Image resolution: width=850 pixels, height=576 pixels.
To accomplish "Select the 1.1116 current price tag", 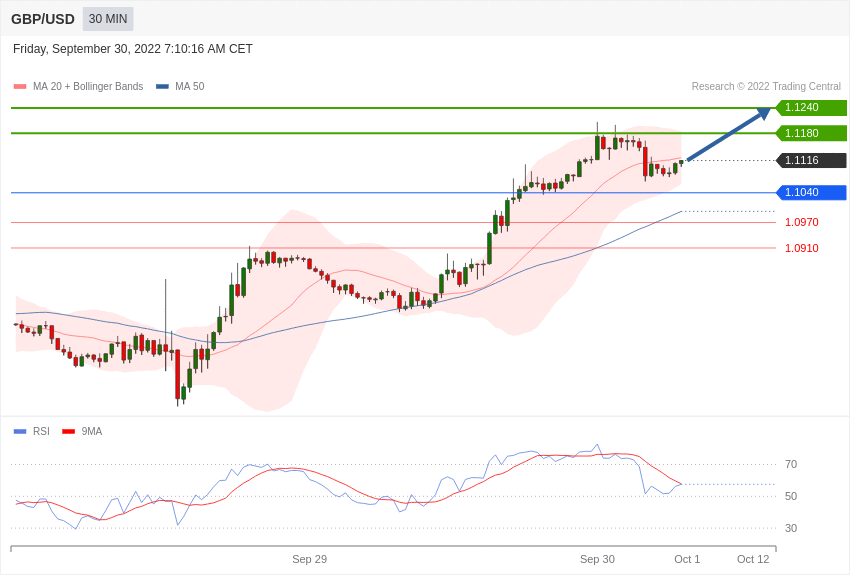I will pyautogui.click(x=811, y=160).
